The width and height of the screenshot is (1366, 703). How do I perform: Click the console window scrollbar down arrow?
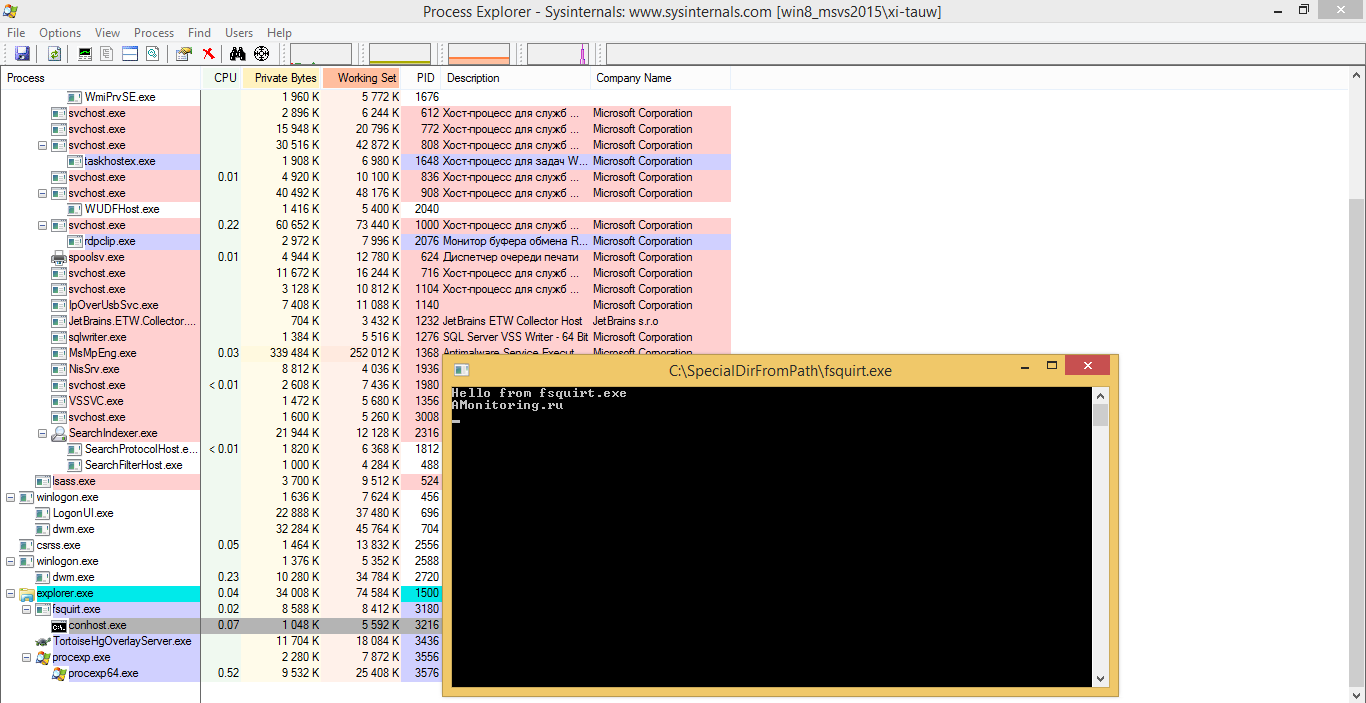point(1101,678)
